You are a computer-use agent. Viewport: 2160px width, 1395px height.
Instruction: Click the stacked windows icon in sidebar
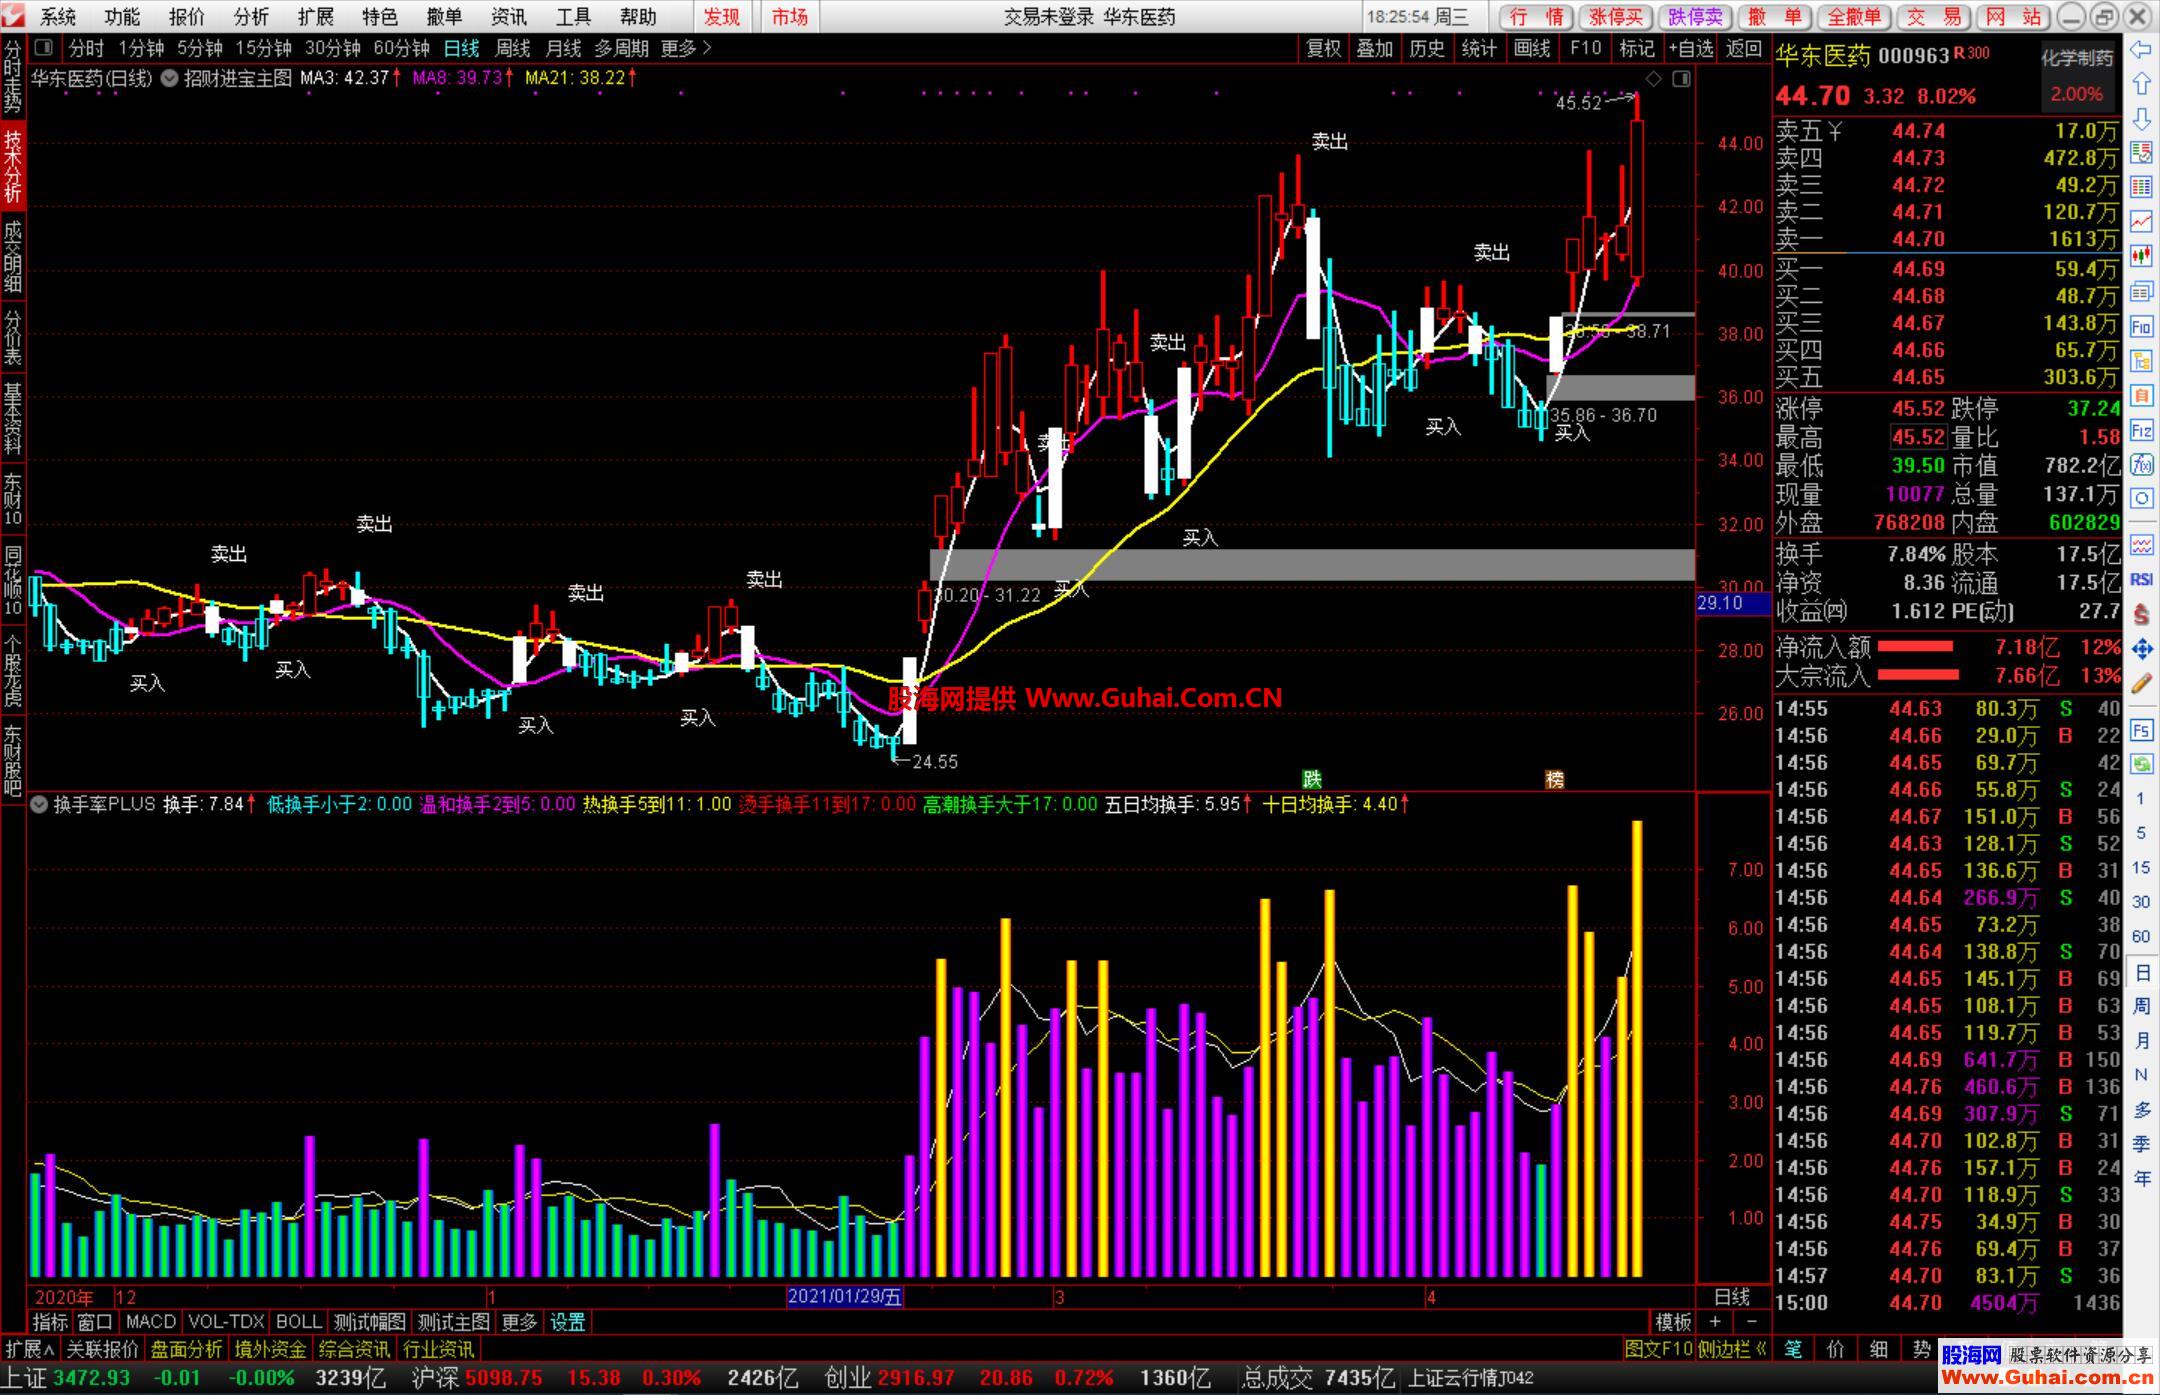(2141, 291)
